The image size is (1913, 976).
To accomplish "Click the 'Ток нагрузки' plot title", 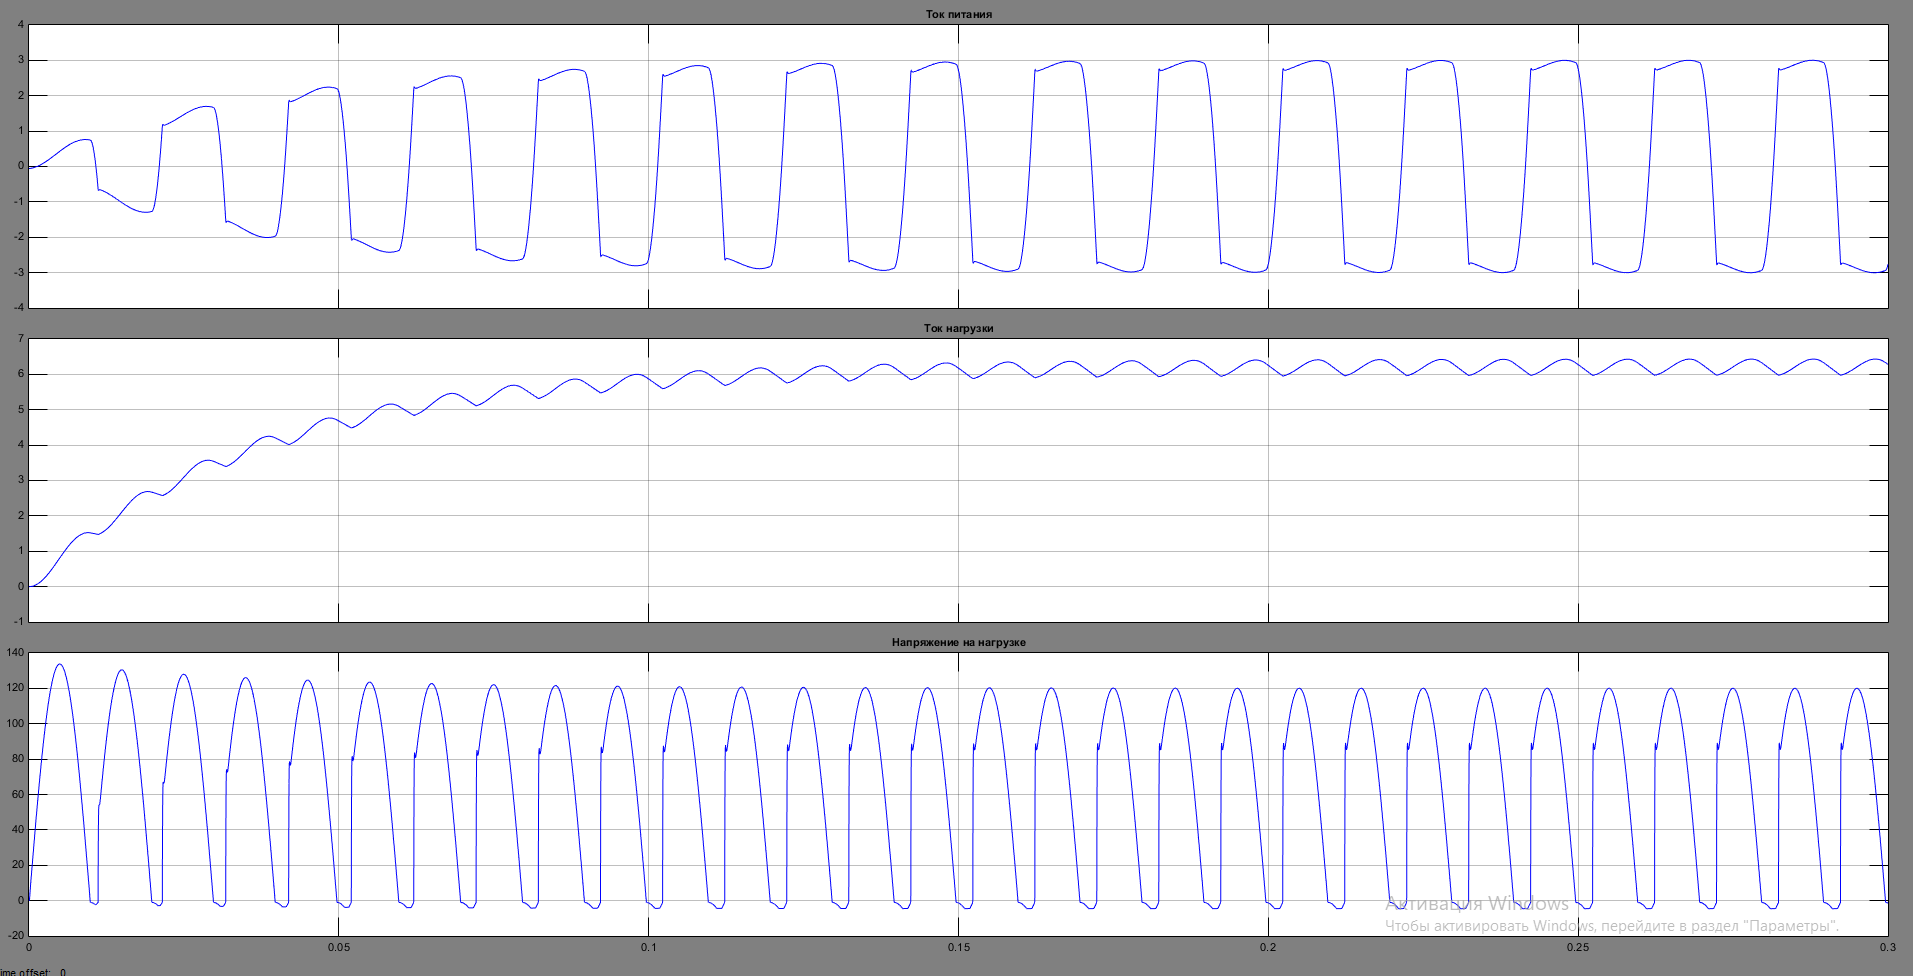I will click(x=958, y=328).
